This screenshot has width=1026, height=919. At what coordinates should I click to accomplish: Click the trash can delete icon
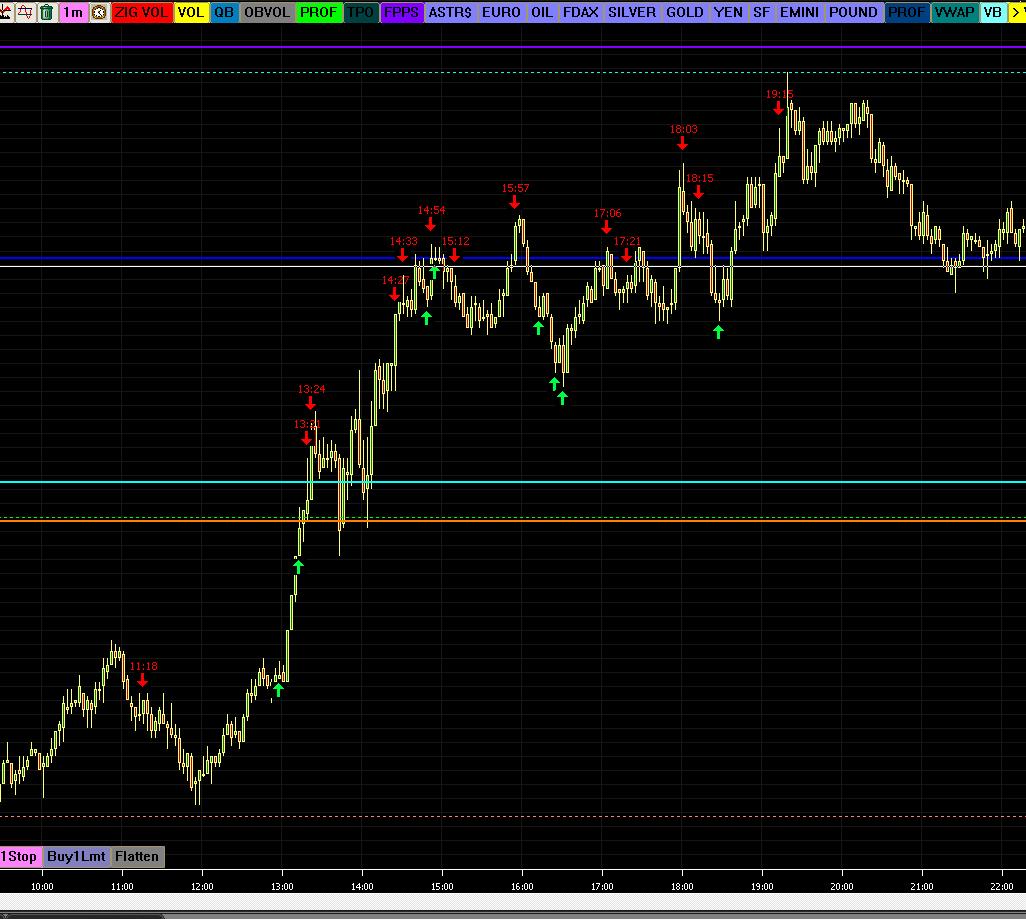pyautogui.click(x=47, y=12)
